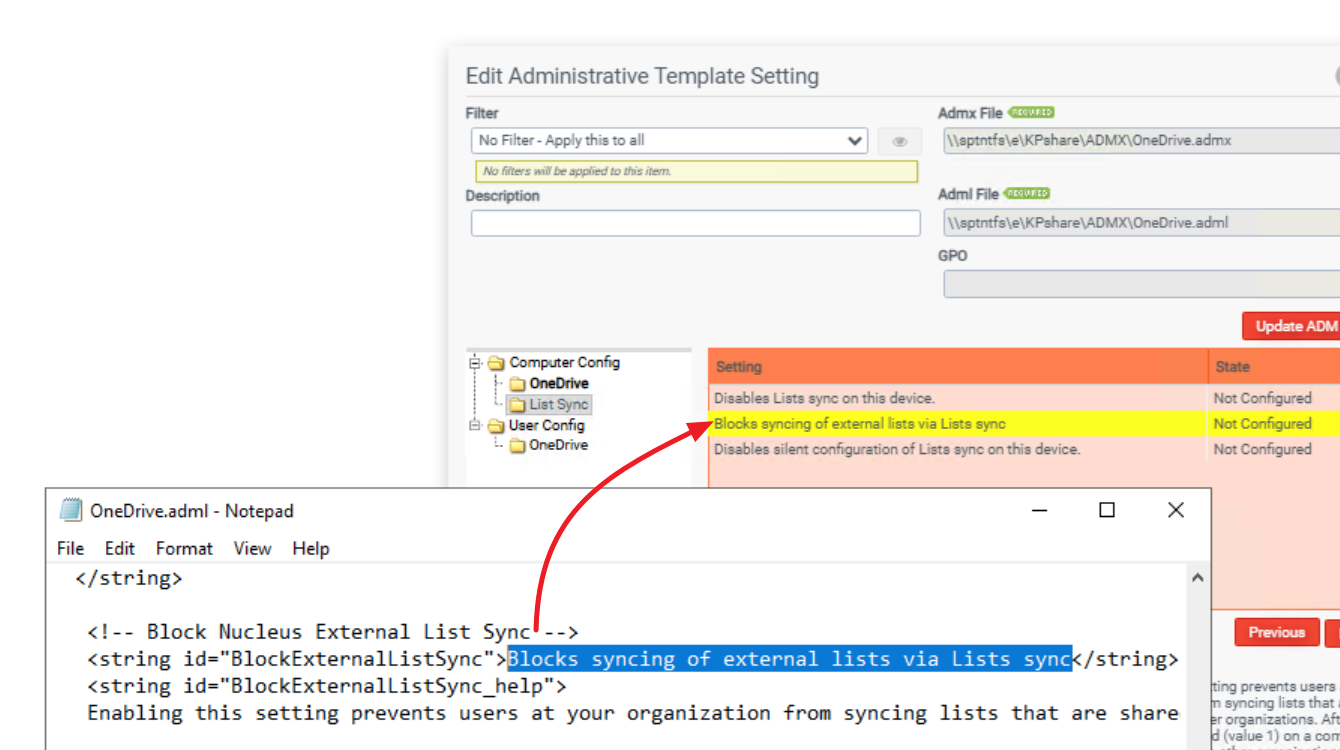This screenshot has width=1340, height=750.
Task: Click the Block Nucleus External List Sync comment
Action: [333, 632]
